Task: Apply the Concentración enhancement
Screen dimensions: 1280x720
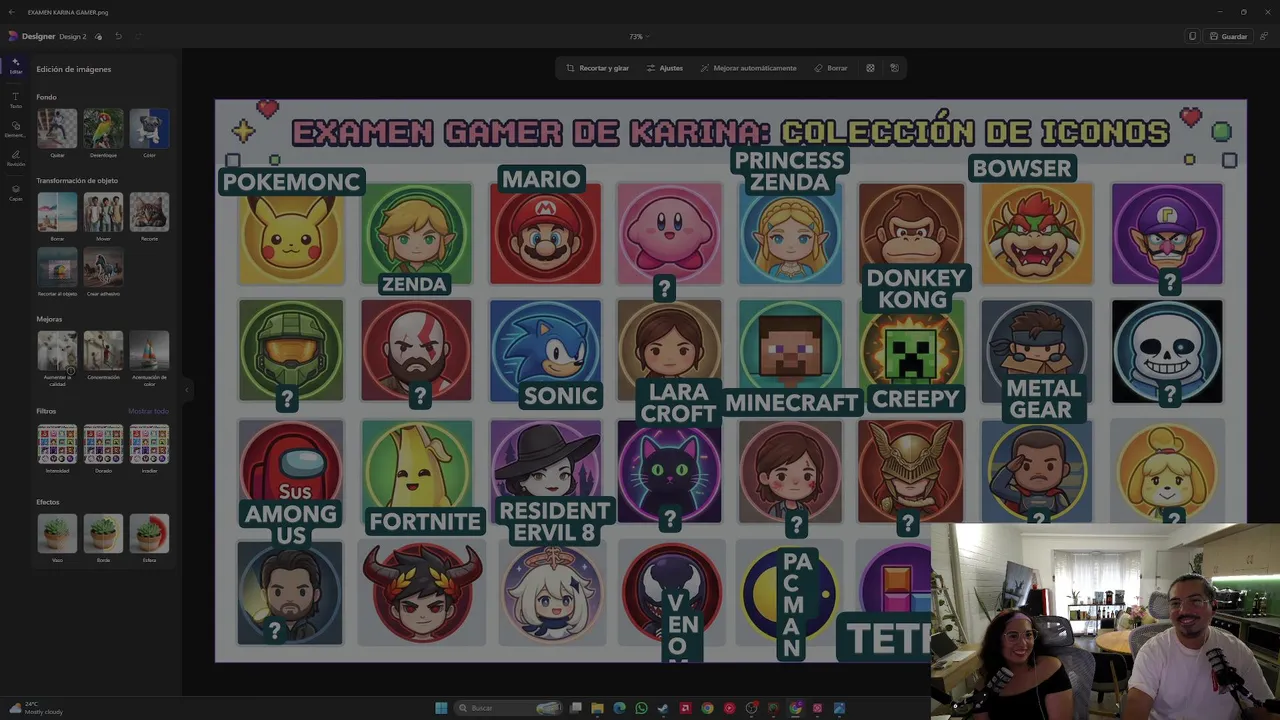Action: point(103,350)
